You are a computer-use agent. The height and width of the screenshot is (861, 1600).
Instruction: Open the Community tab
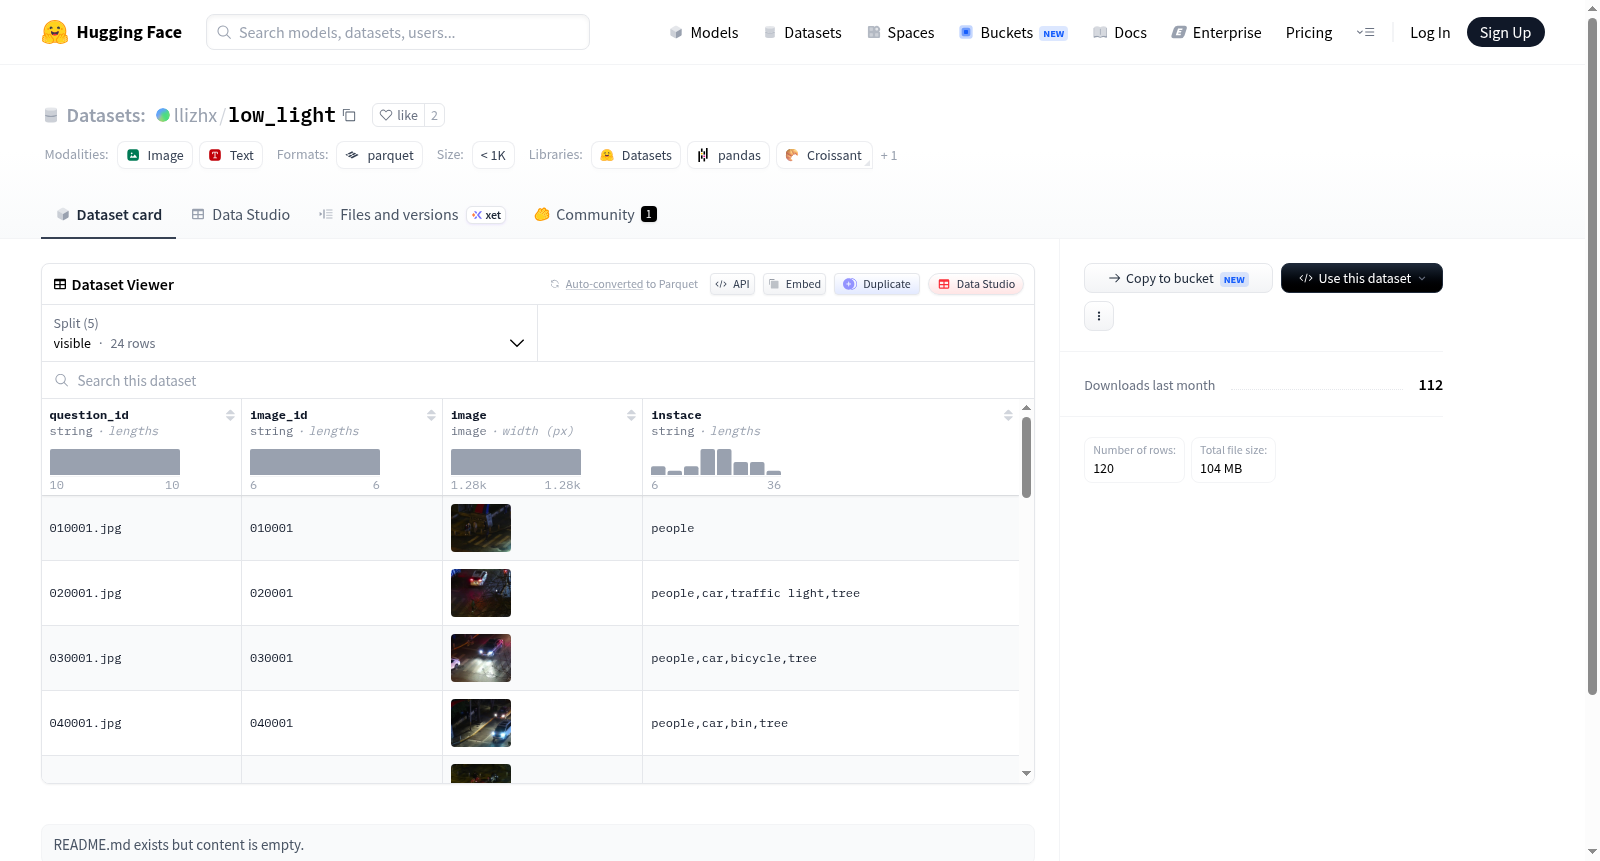(595, 214)
